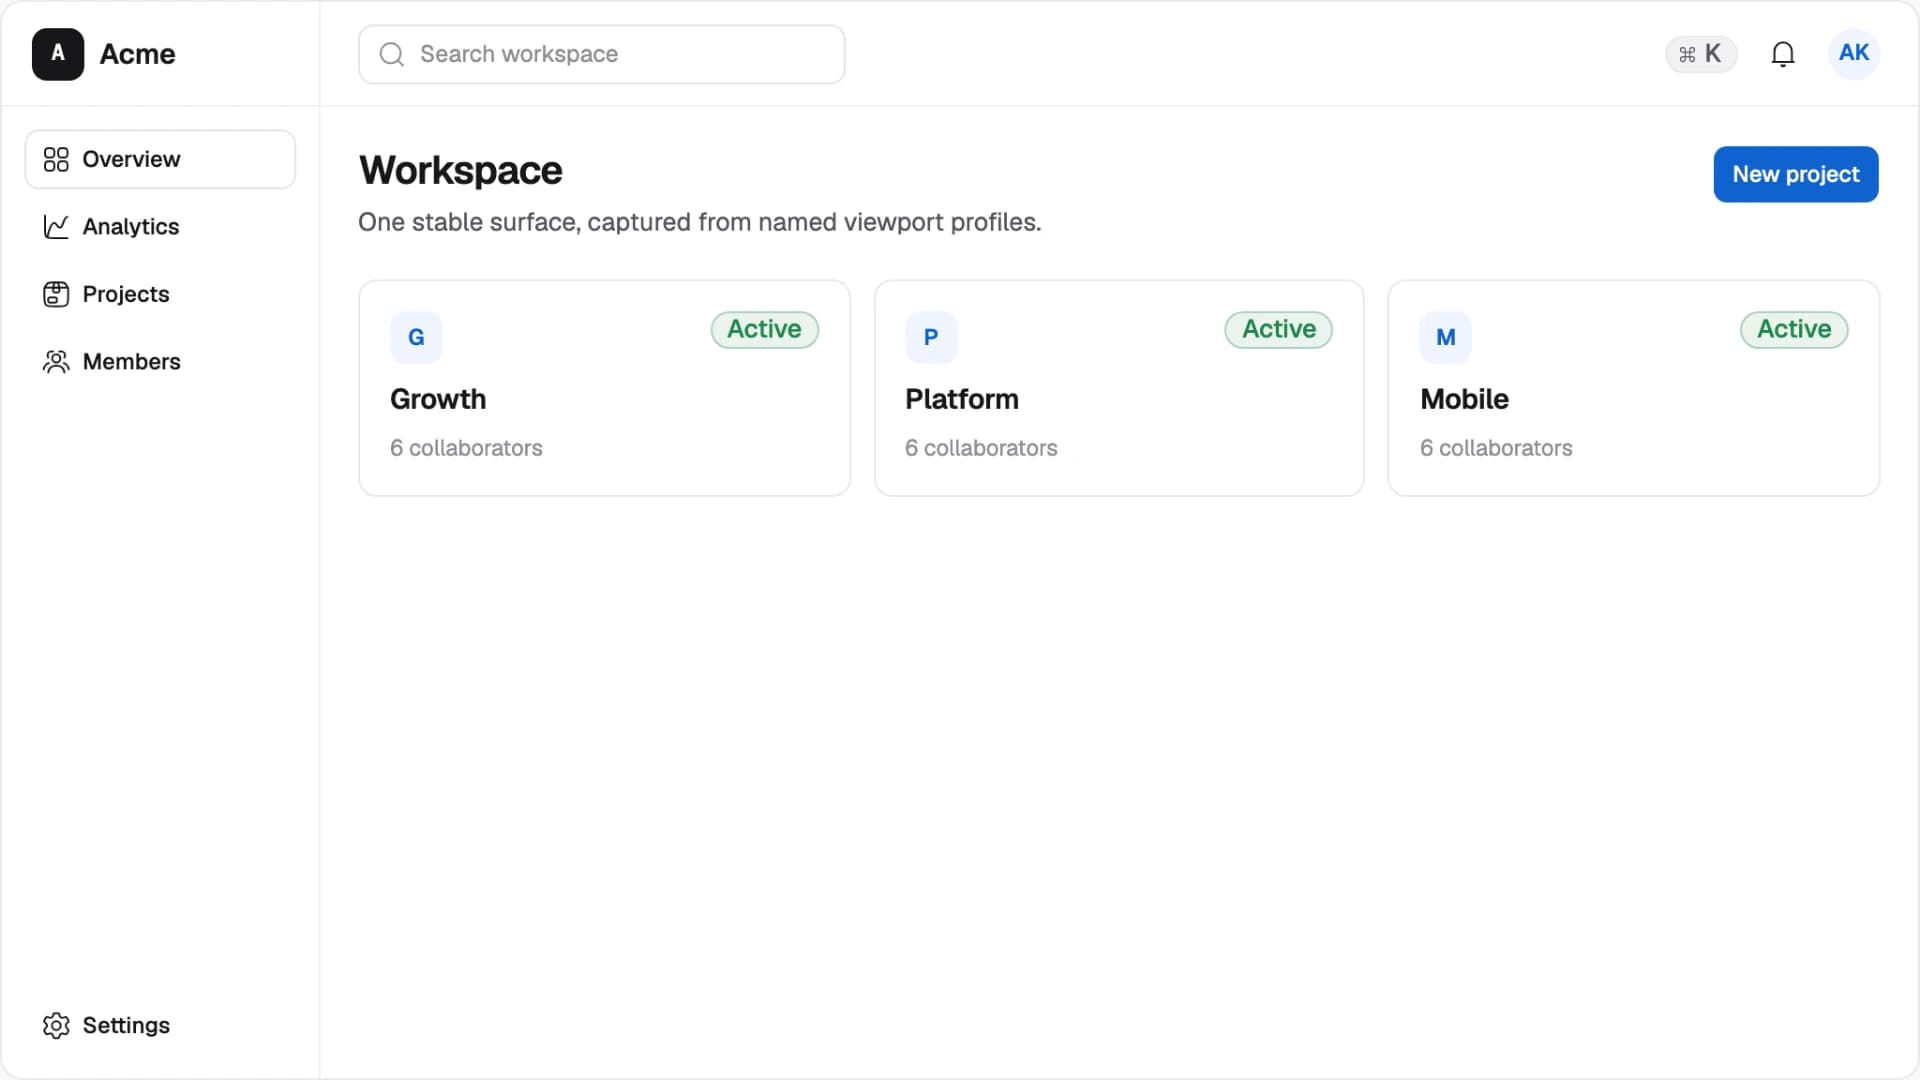
Task: Open Members page label
Action: (x=132, y=362)
